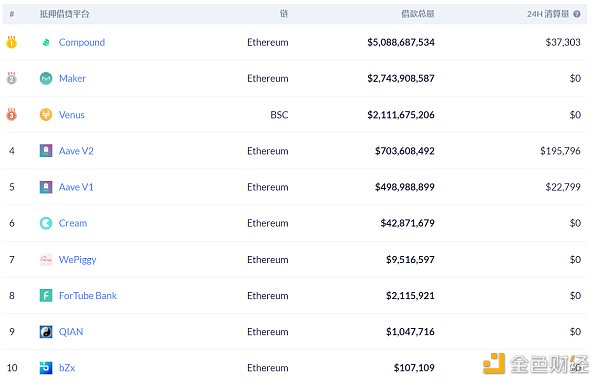Click the 24H liquidation column header
This screenshot has height=385, width=600.
tap(548, 14)
